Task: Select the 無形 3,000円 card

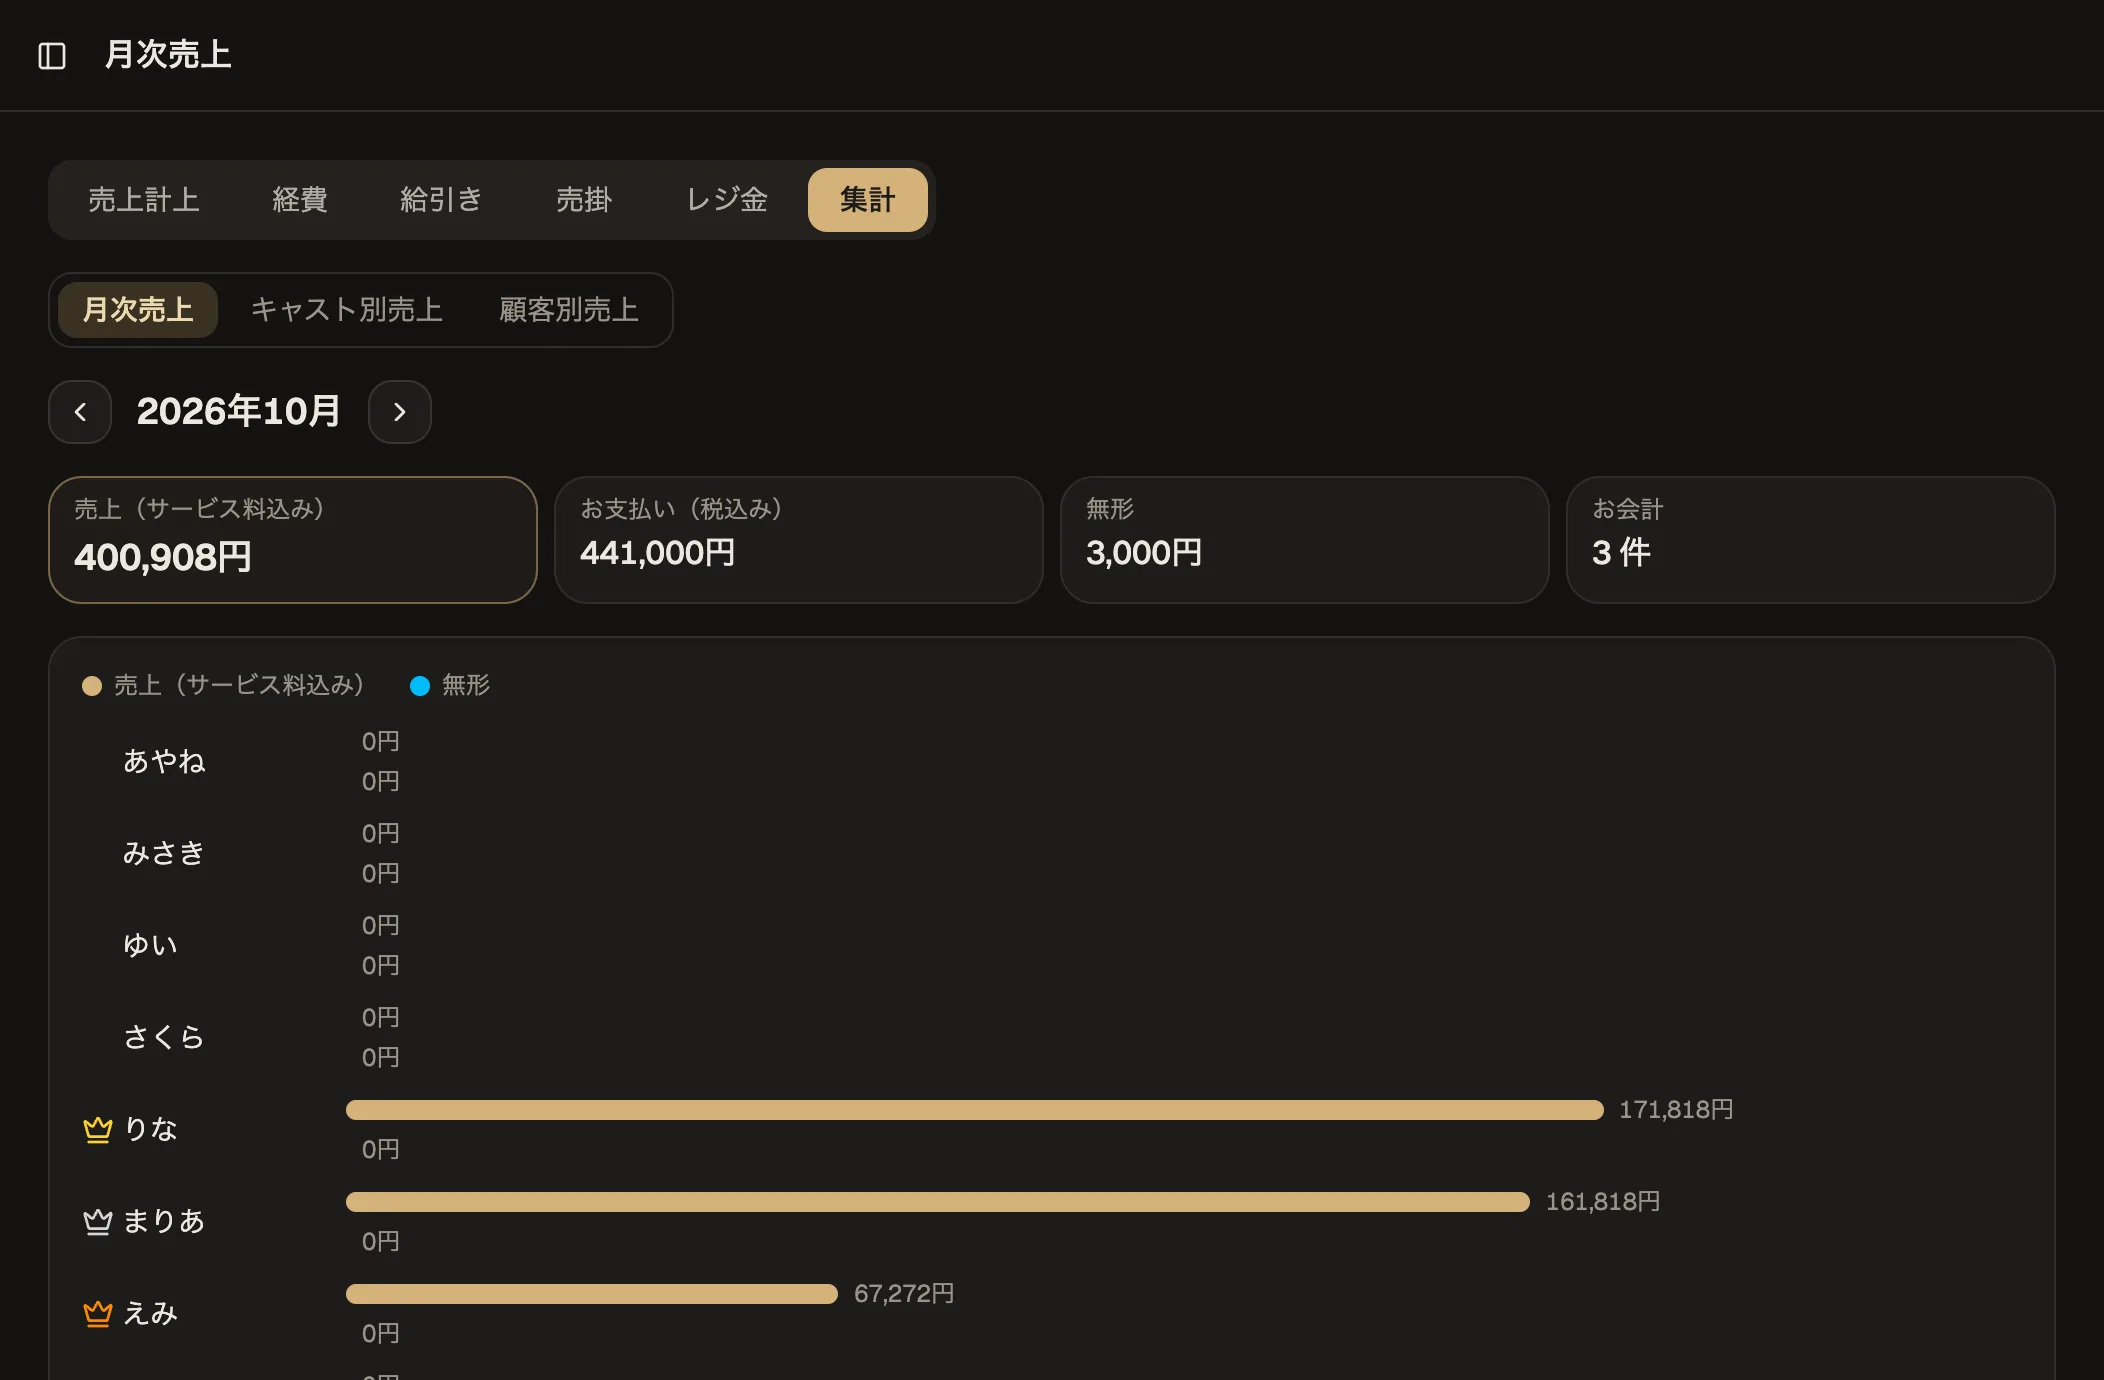Action: (x=1305, y=540)
